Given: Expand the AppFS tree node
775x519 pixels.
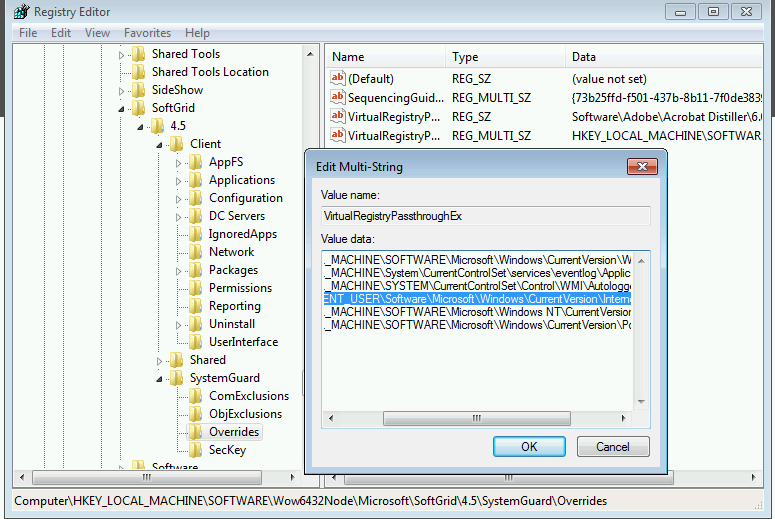Looking at the screenshot, I should coord(178,162).
